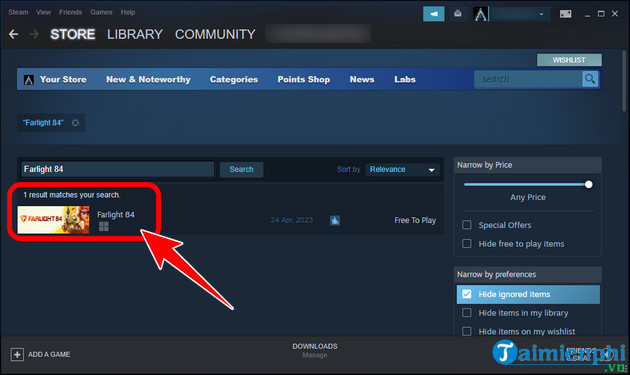Minimize the Steam window
Screen dimensions: 630x375
[x=587, y=14]
